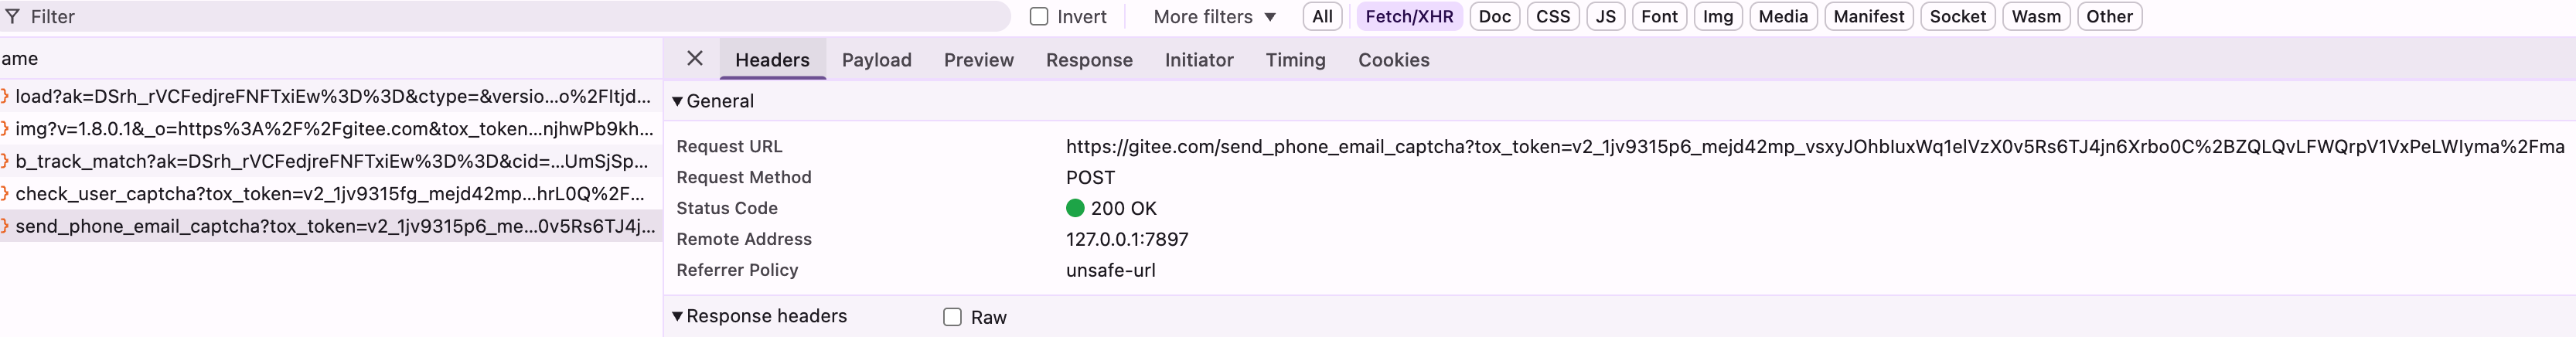Screen dimensions: 2576x337
Task: Open the More filters dropdown
Action: (x=1214, y=17)
